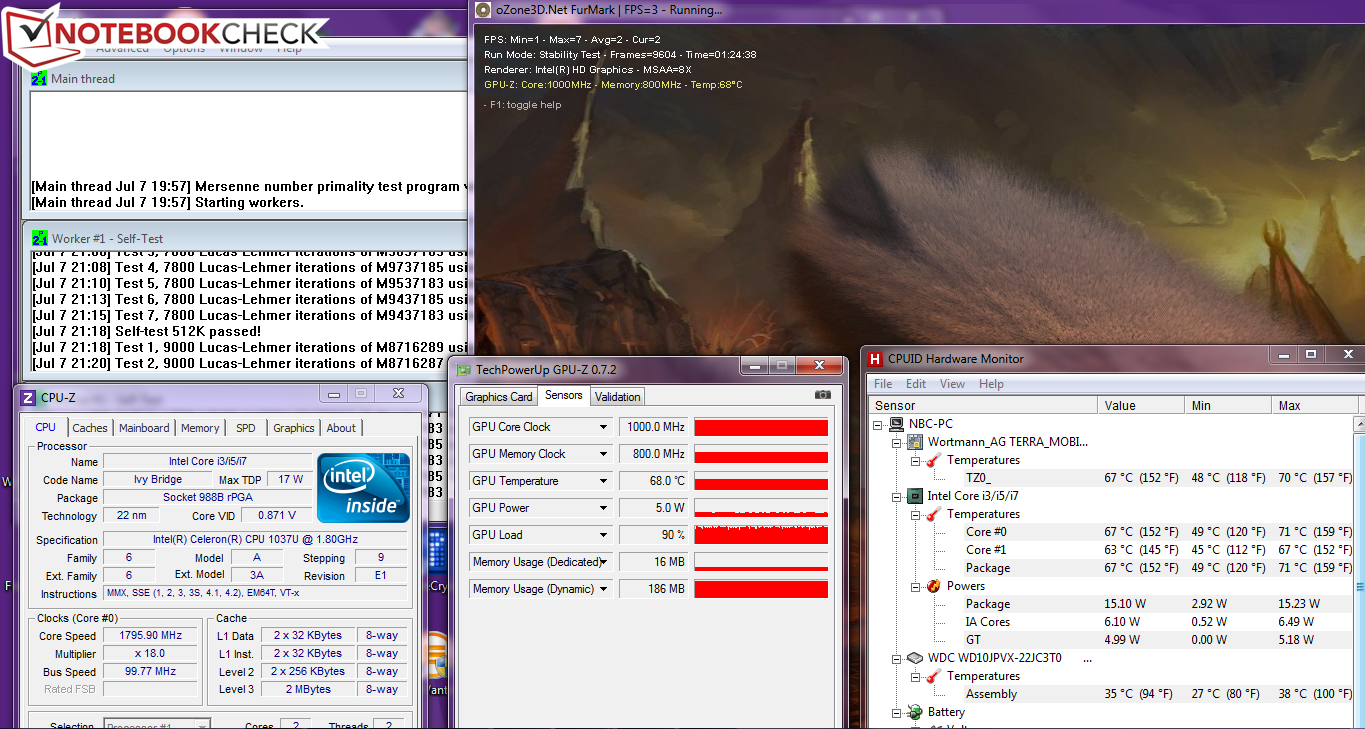Click the camera screenshot icon in GPU-Z

[823, 395]
